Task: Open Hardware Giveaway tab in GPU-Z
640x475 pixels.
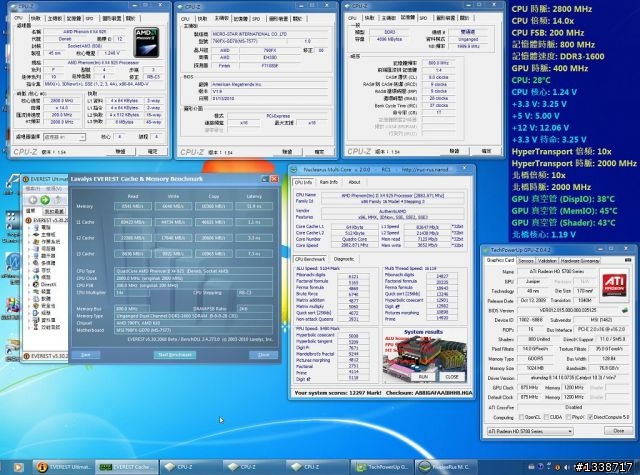Action: pyautogui.click(x=580, y=260)
